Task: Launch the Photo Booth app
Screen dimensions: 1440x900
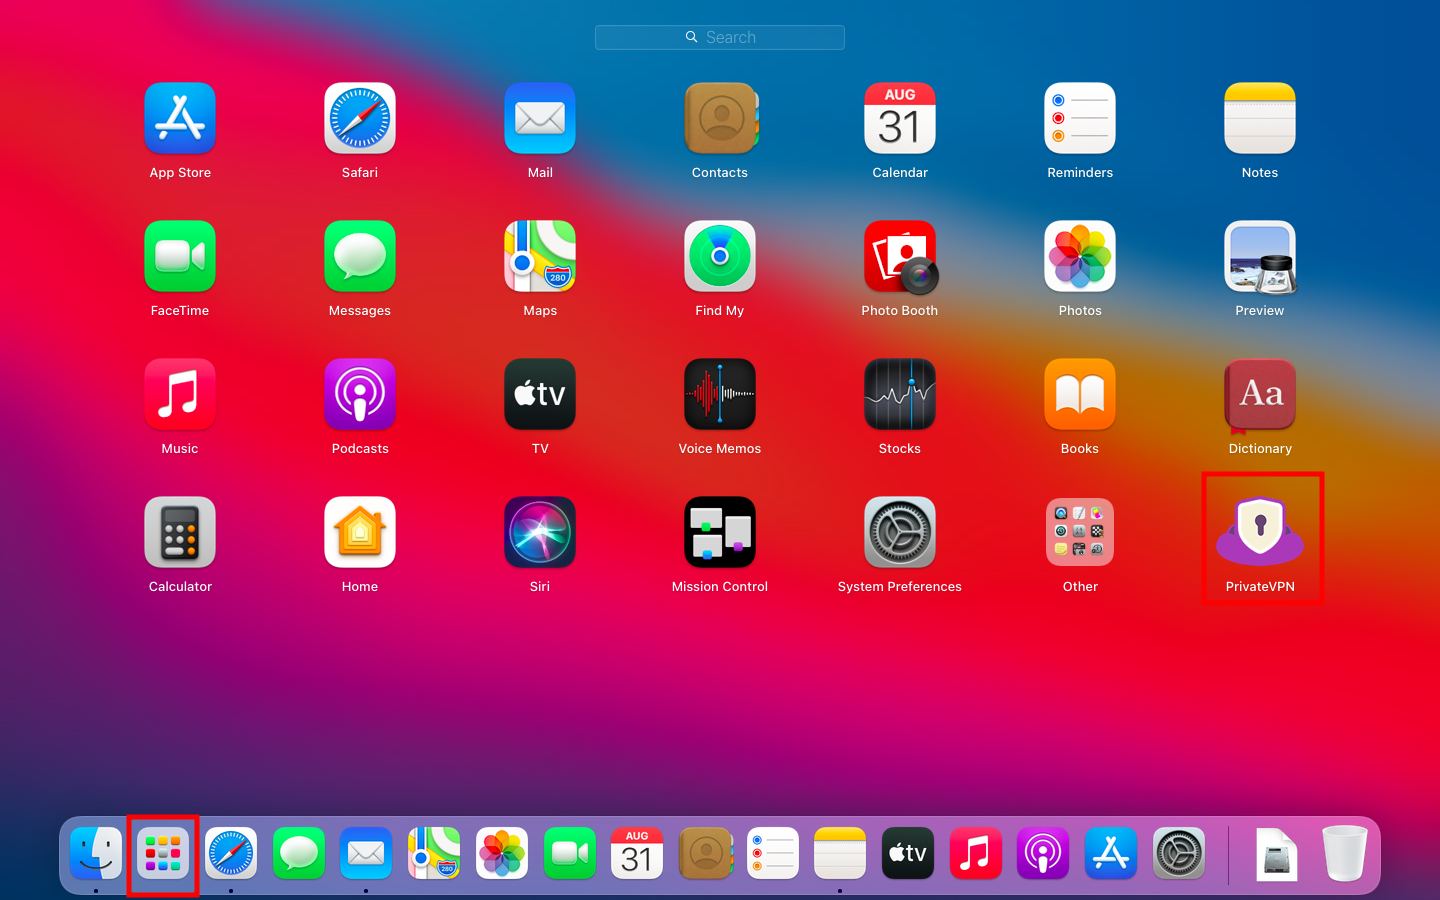Action: coord(900,256)
